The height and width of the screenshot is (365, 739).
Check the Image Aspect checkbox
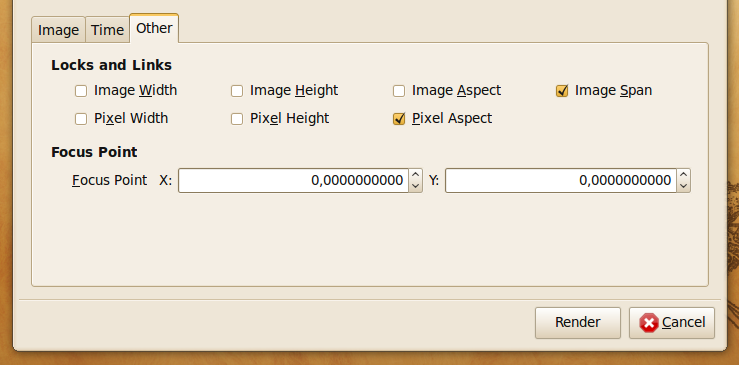(x=399, y=91)
